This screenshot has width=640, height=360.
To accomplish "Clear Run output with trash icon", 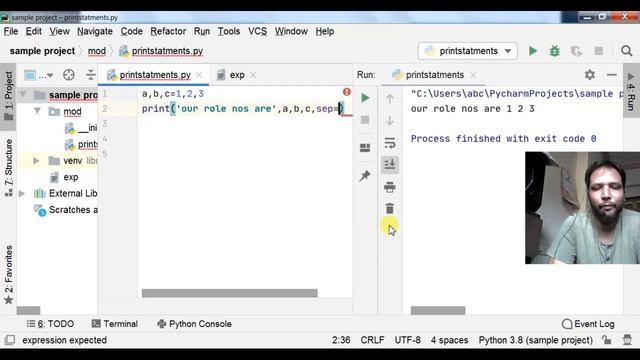I will [x=390, y=209].
